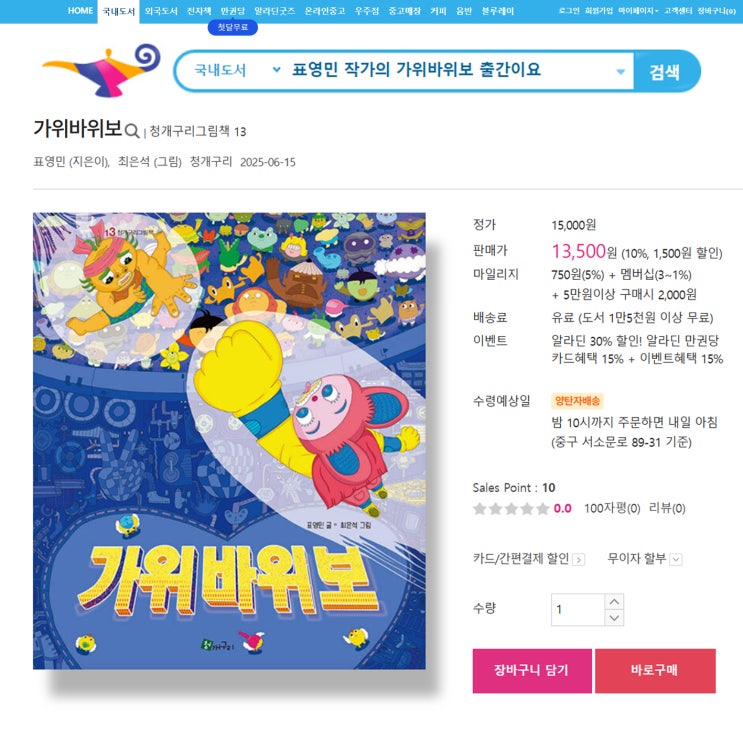Add to cart with 장바구니 담기
The height and width of the screenshot is (730, 743).
pos(532,670)
